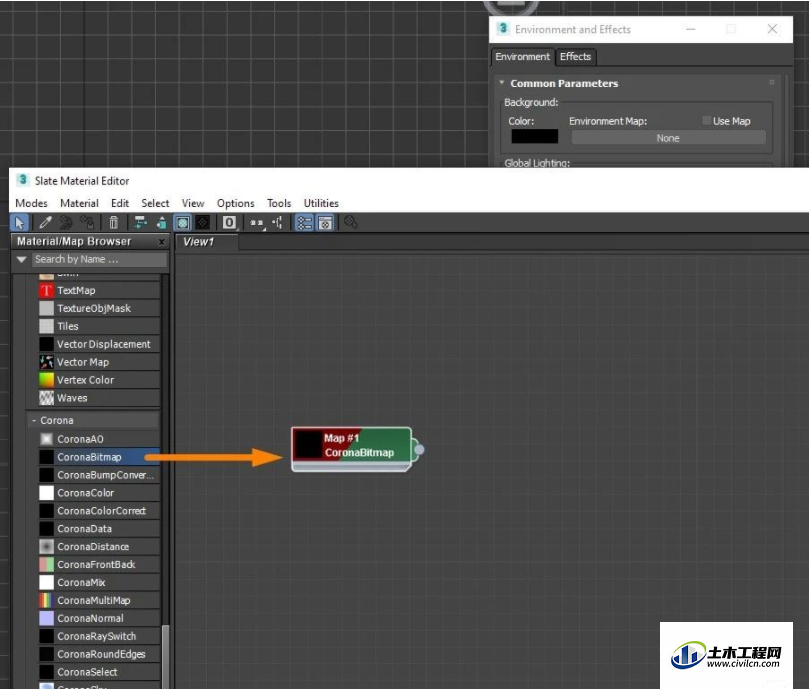Toggle the Parameter Editor panel icon
The width and height of the screenshot is (809, 689).
[325, 223]
